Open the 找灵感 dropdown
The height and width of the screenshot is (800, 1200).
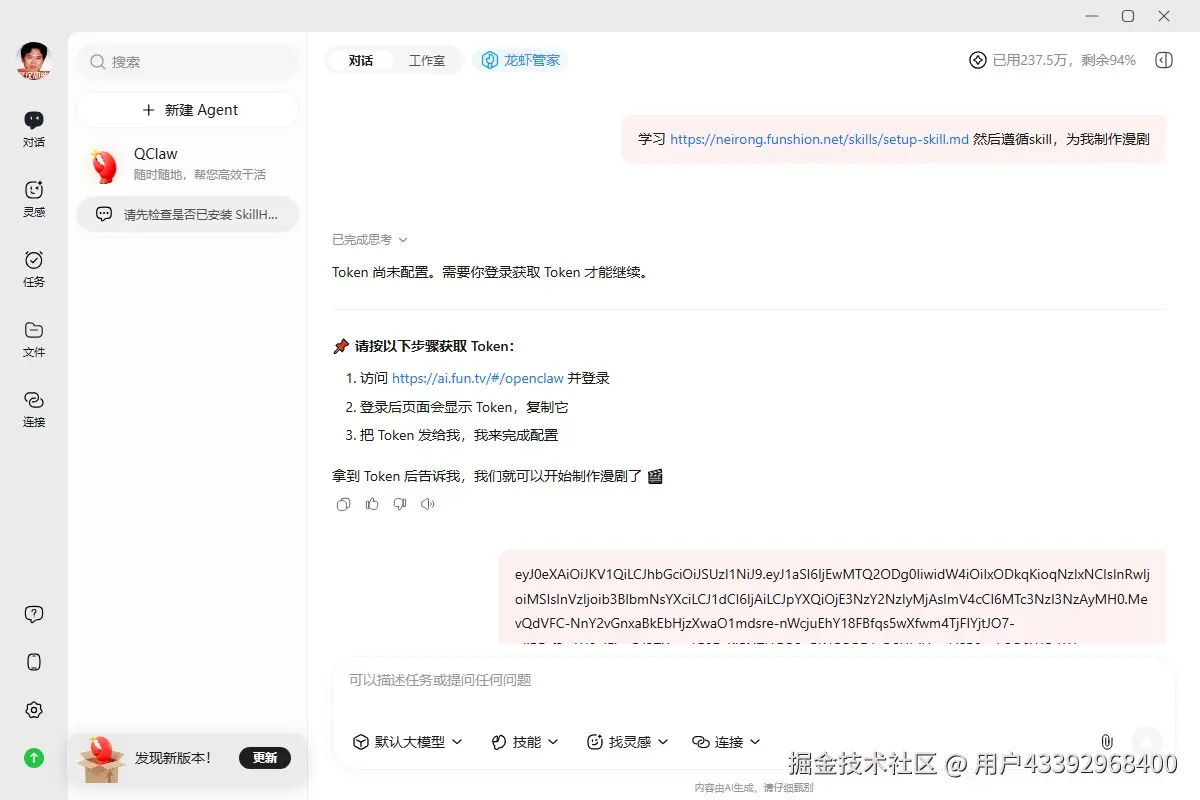627,742
